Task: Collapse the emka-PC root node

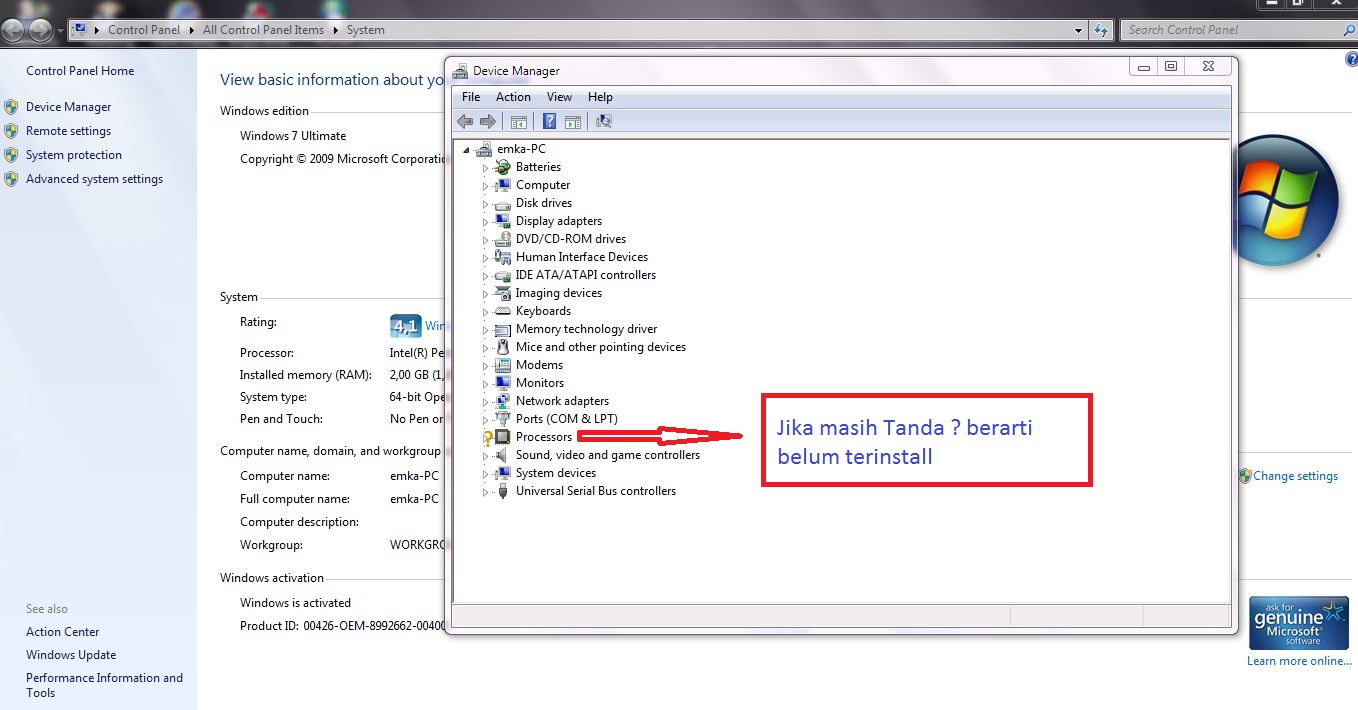Action: [x=467, y=149]
